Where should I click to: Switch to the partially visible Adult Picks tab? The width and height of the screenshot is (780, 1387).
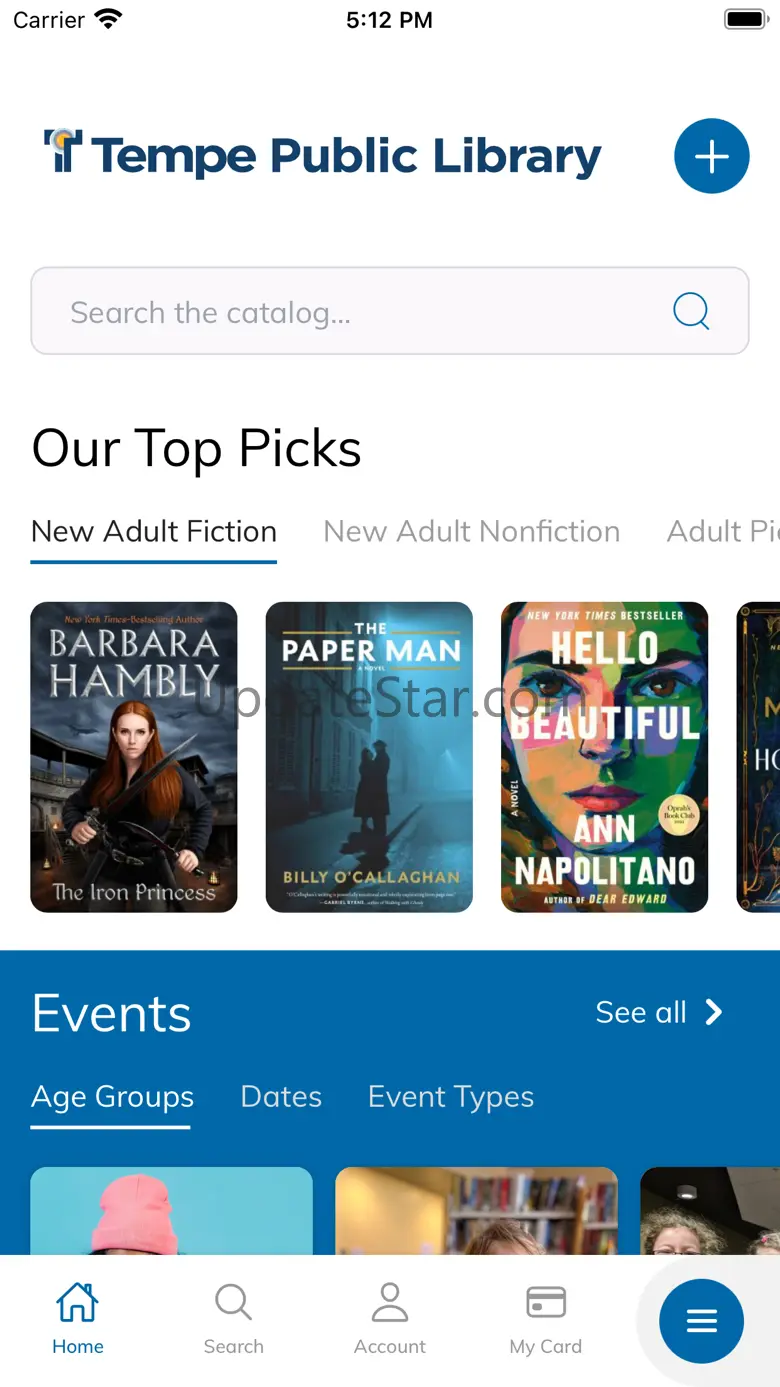[x=721, y=531]
